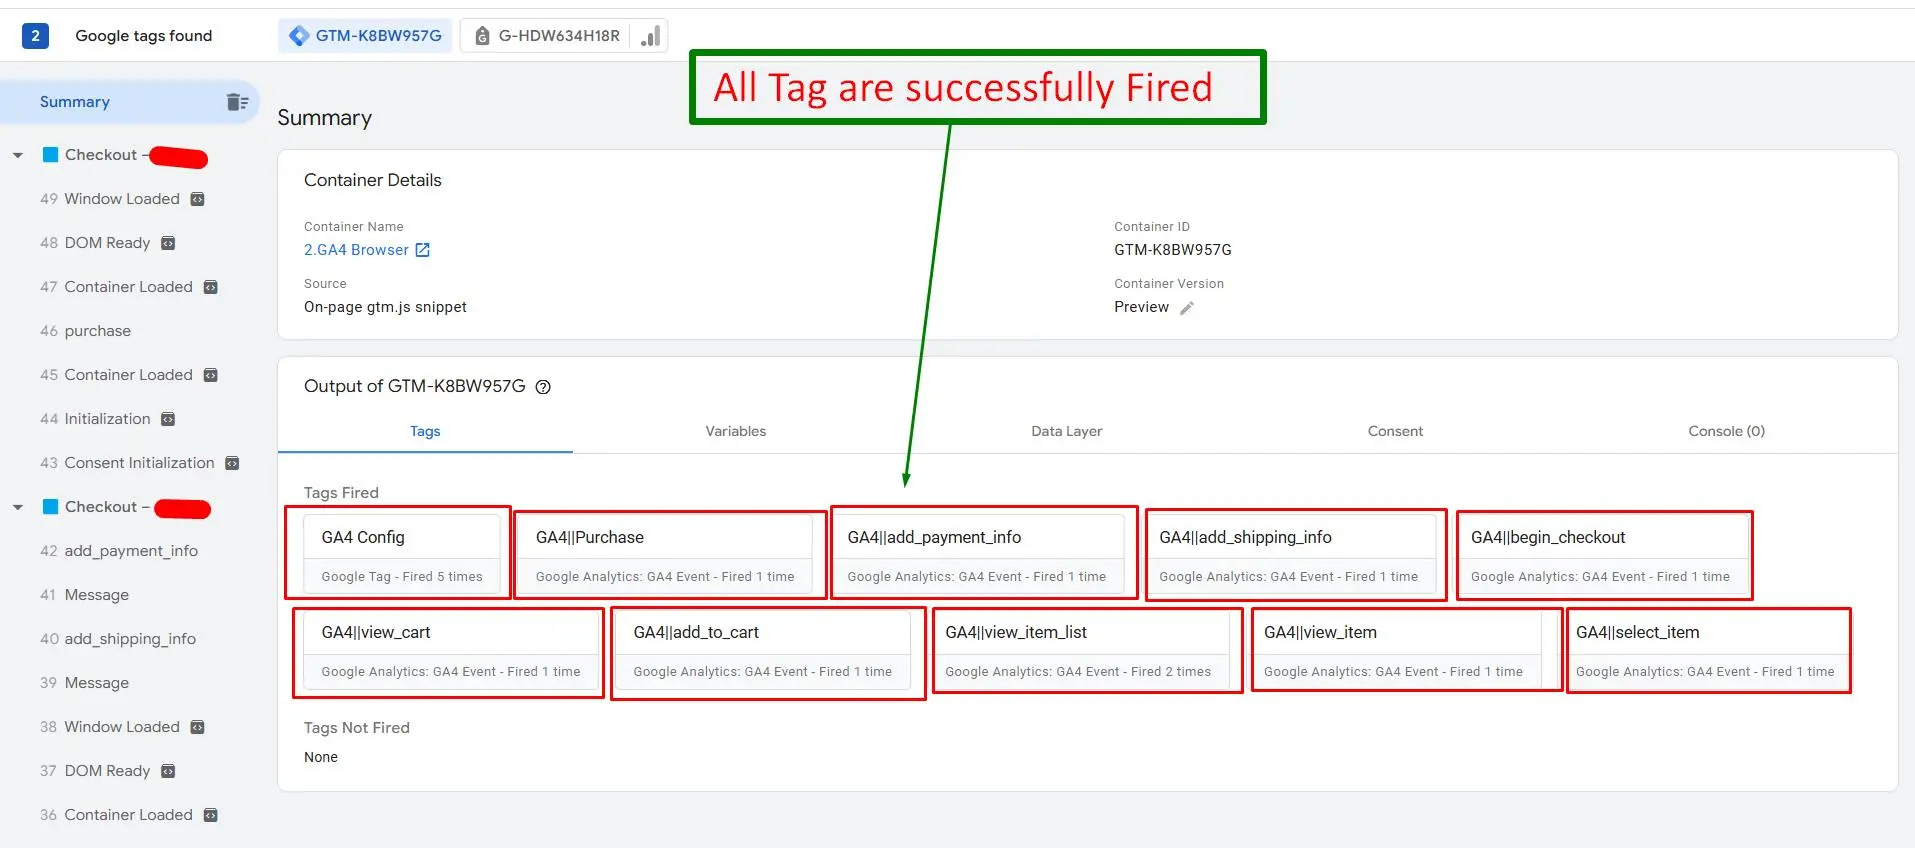The width and height of the screenshot is (1915, 848).
Task: Click the API icon next to 45 Container Loaded
Action: [210, 375]
